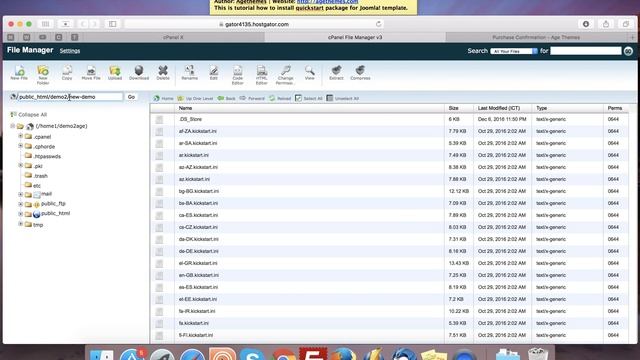Open the View tool
The image size is (640, 360).
click(x=309, y=73)
